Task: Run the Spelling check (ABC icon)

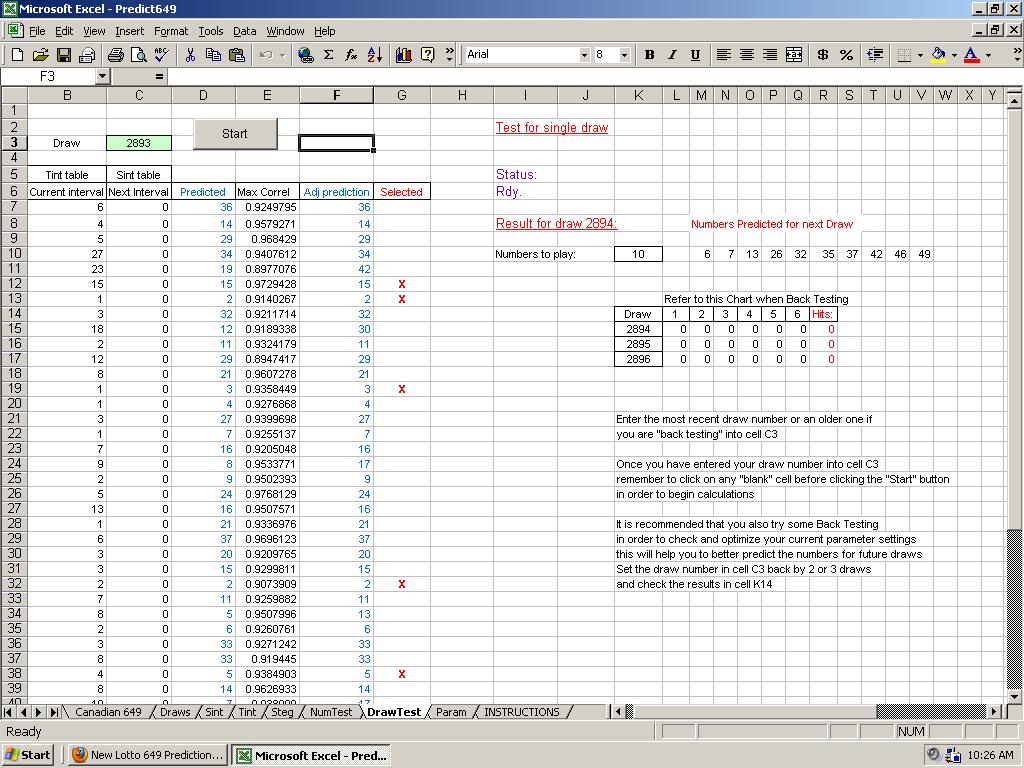Action: click(161, 55)
